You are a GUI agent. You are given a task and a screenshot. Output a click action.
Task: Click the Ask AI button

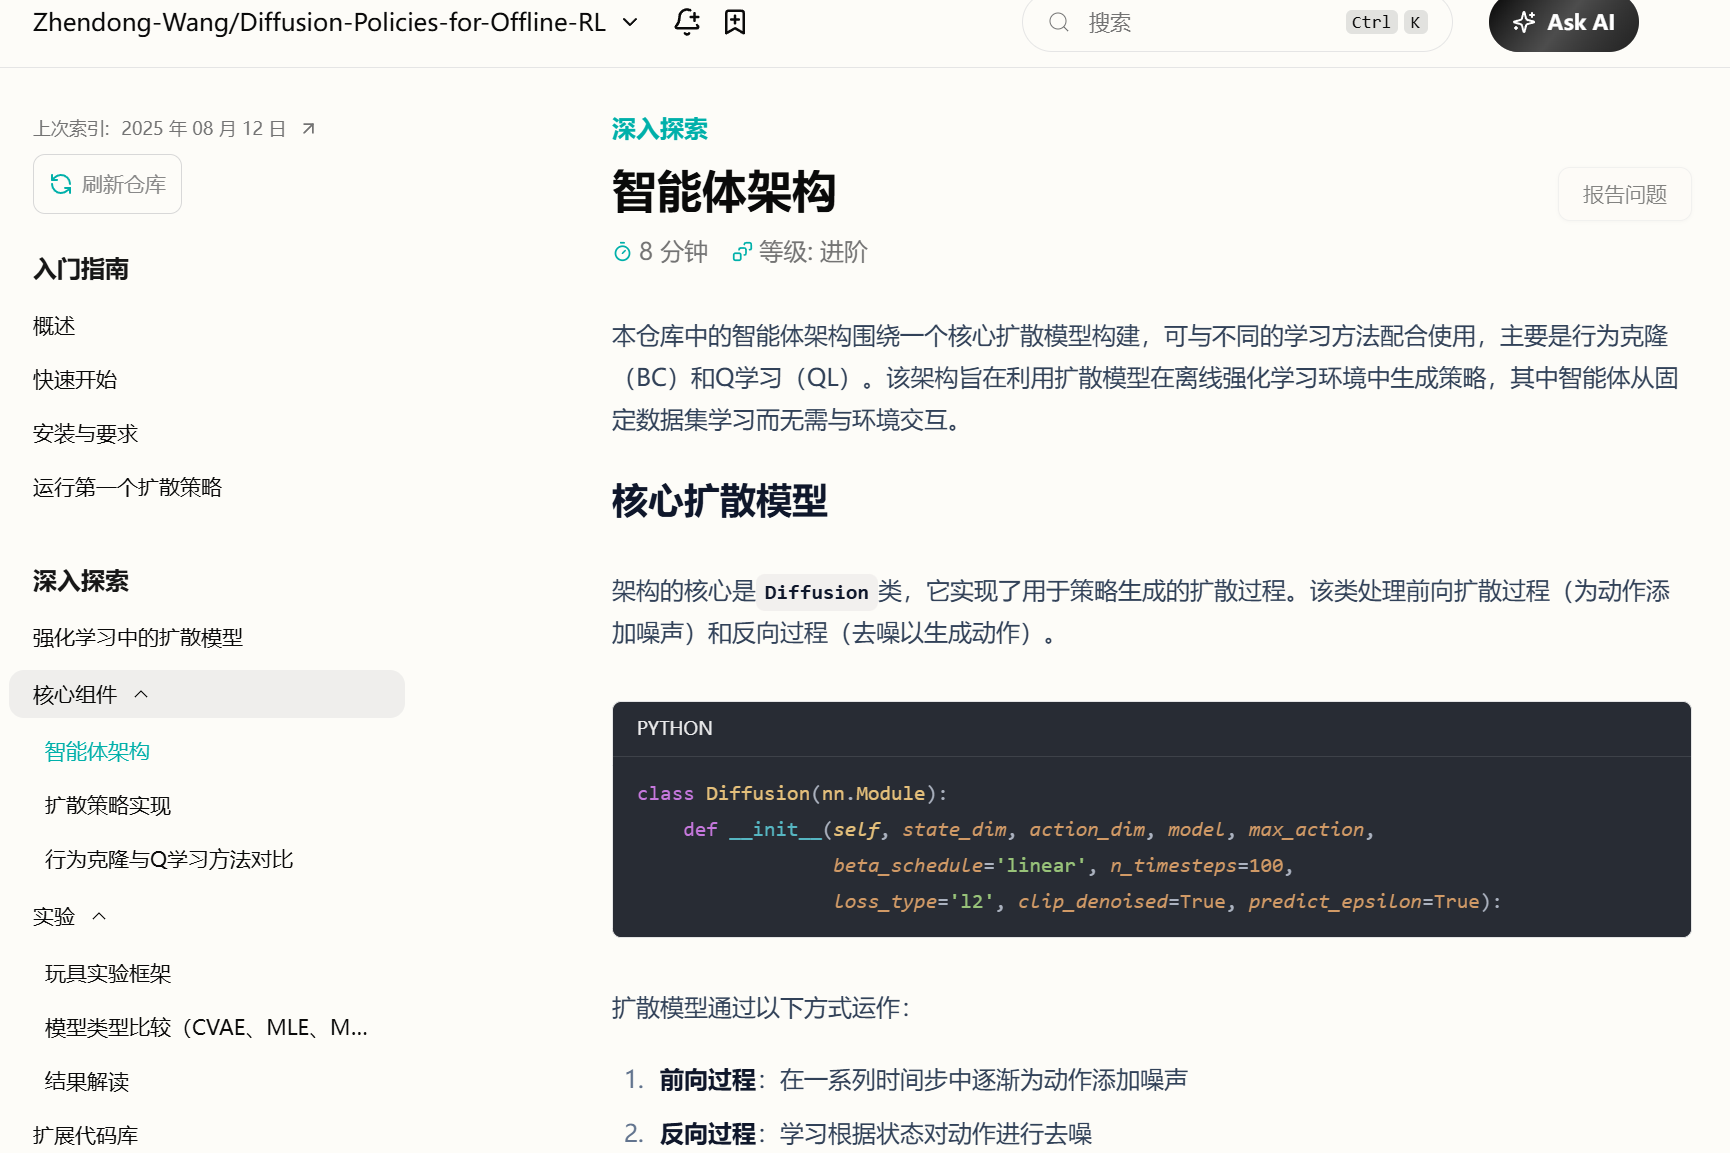(x=1563, y=21)
